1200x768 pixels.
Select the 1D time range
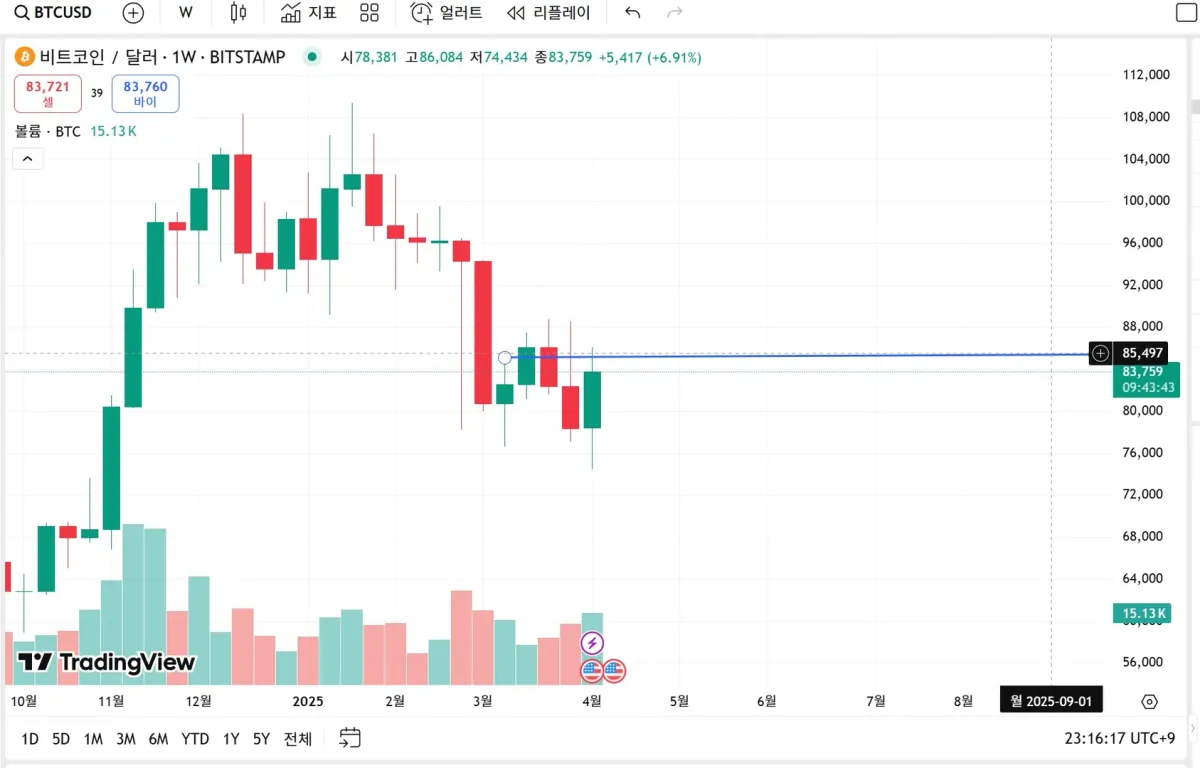coord(30,739)
